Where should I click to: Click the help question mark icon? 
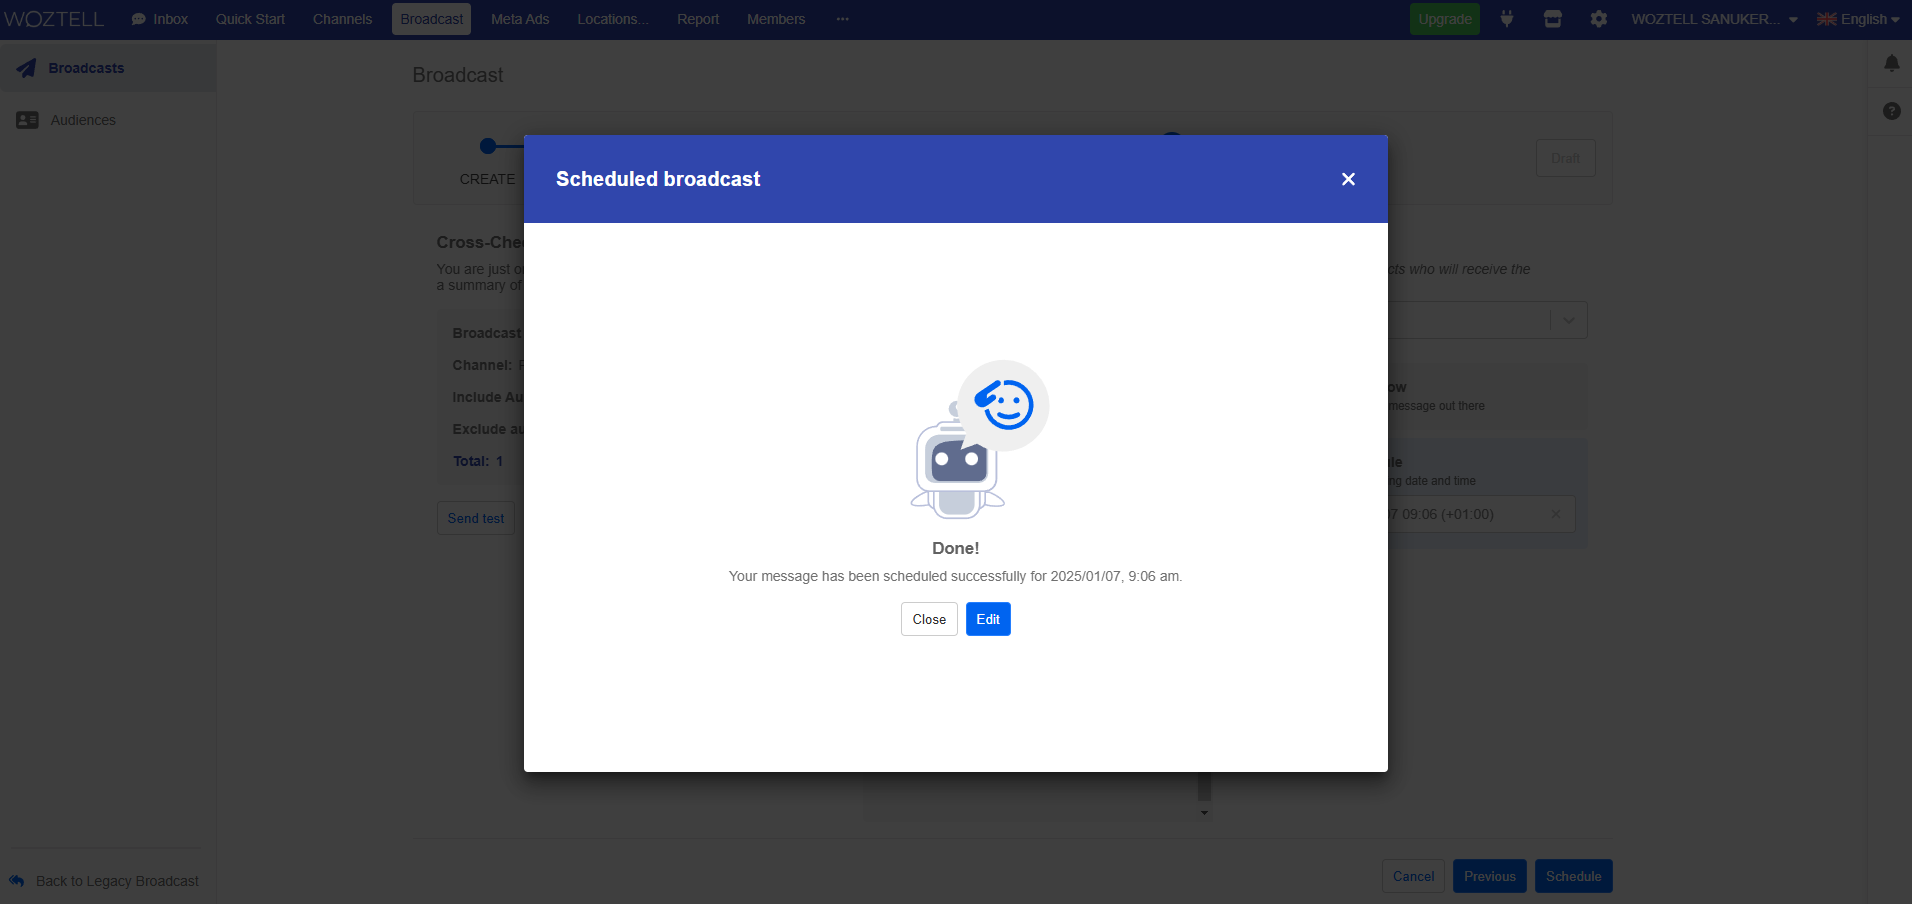[1891, 111]
